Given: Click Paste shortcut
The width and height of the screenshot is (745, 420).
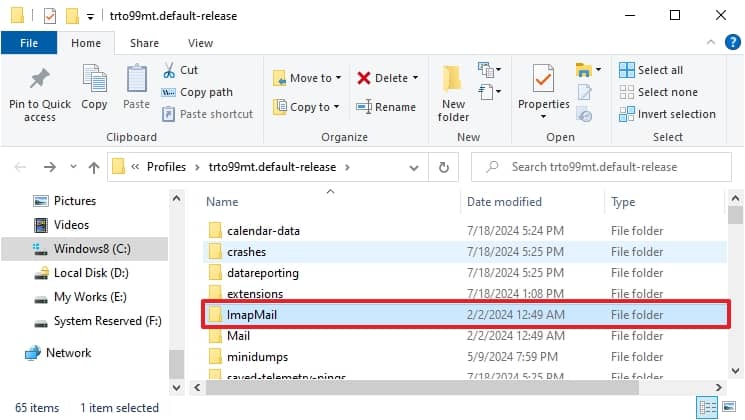Looking at the screenshot, I should point(207,114).
